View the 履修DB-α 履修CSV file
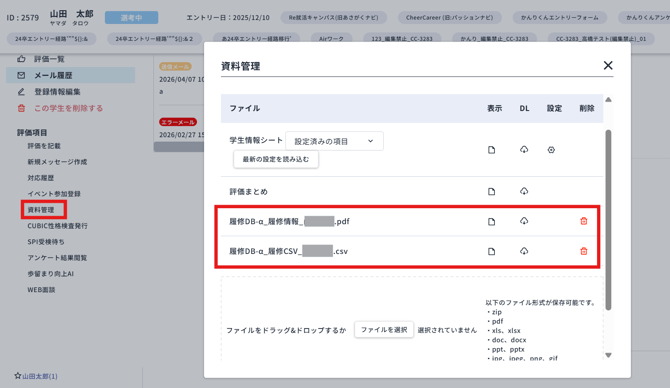This screenshot has width=670, height=388. point(491,252)
